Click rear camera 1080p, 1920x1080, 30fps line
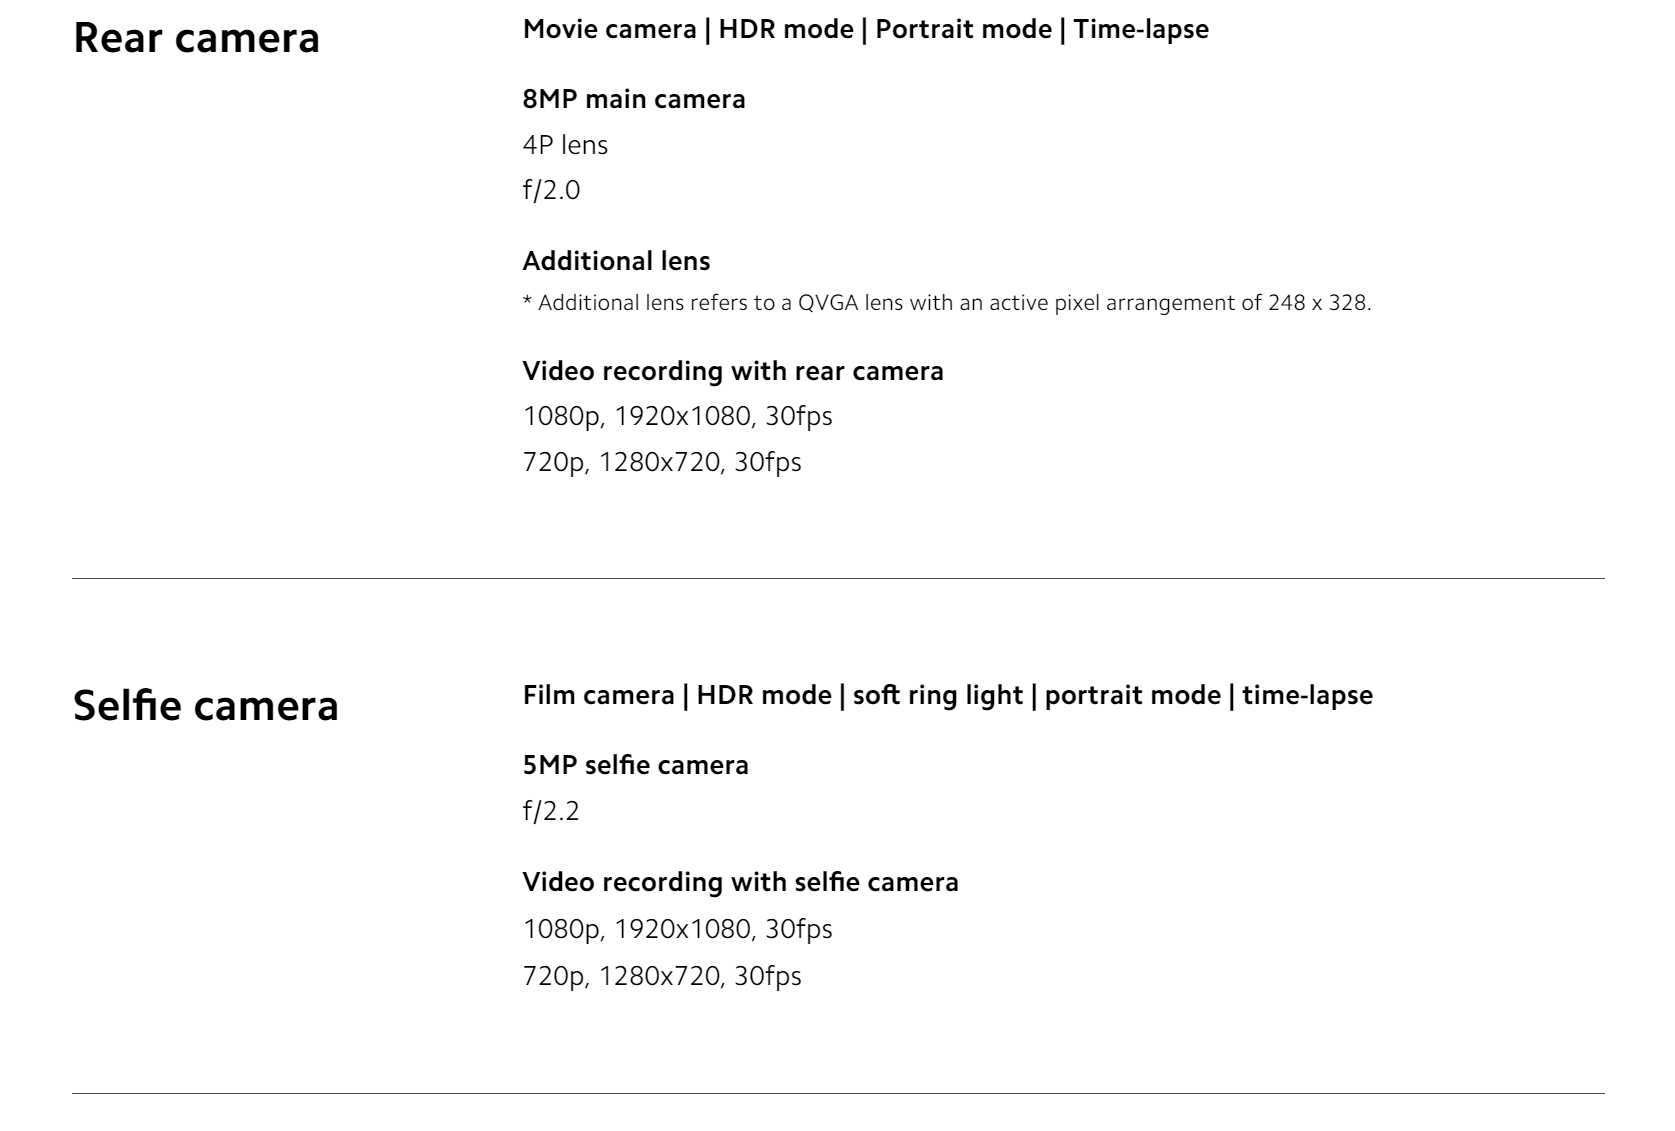 [x=678, y=416]
